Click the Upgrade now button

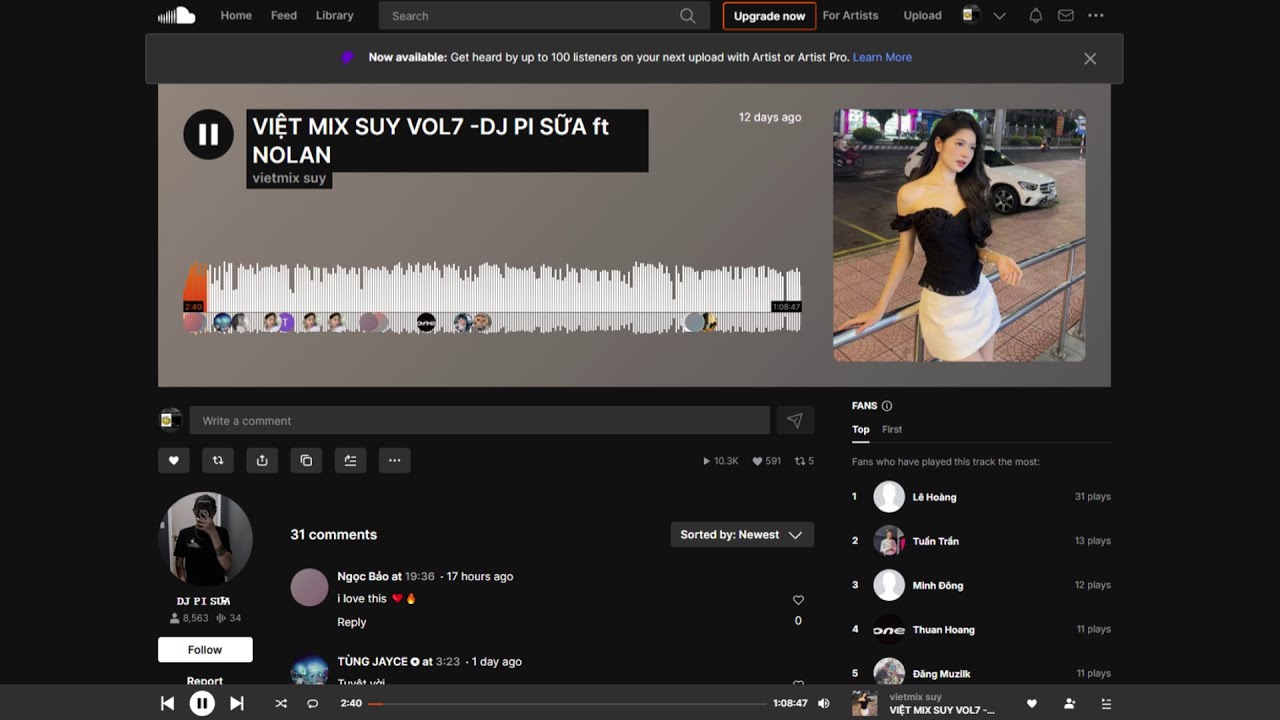click(769, 16)
